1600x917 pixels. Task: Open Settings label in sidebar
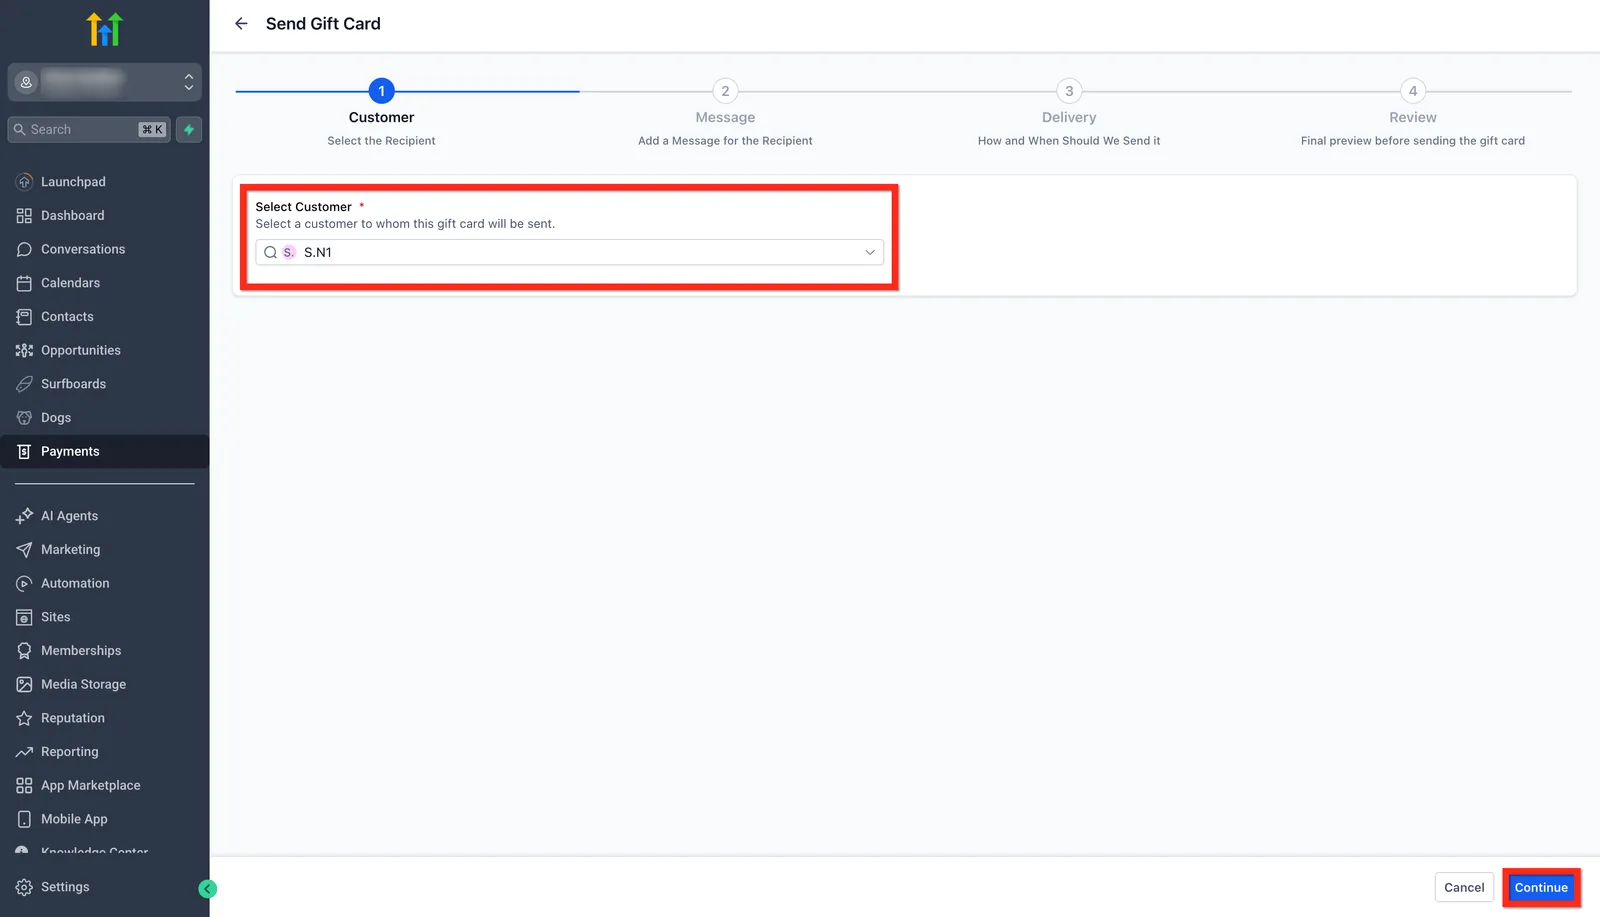point(65,887)
